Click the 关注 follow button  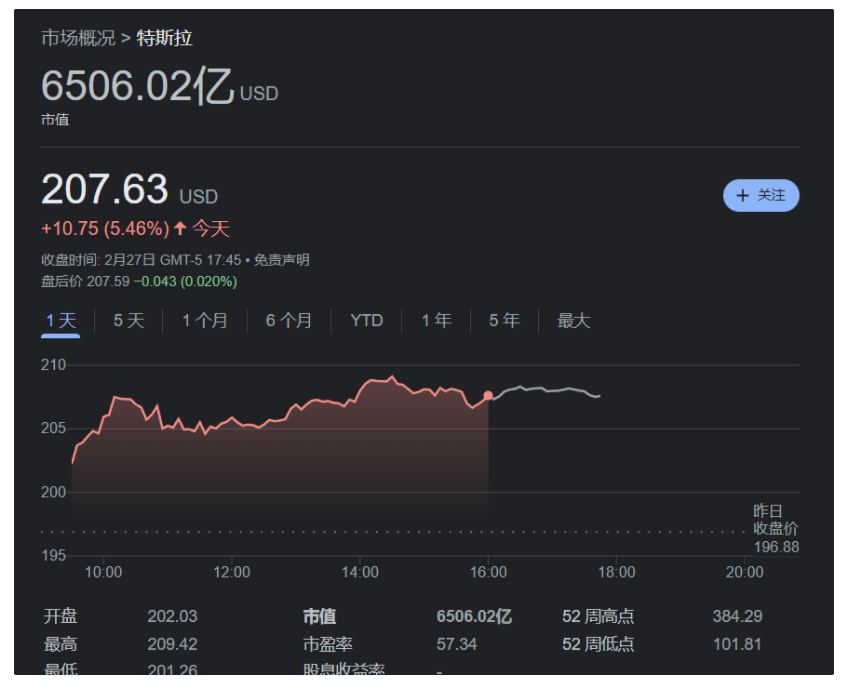[x=760, y=195]
